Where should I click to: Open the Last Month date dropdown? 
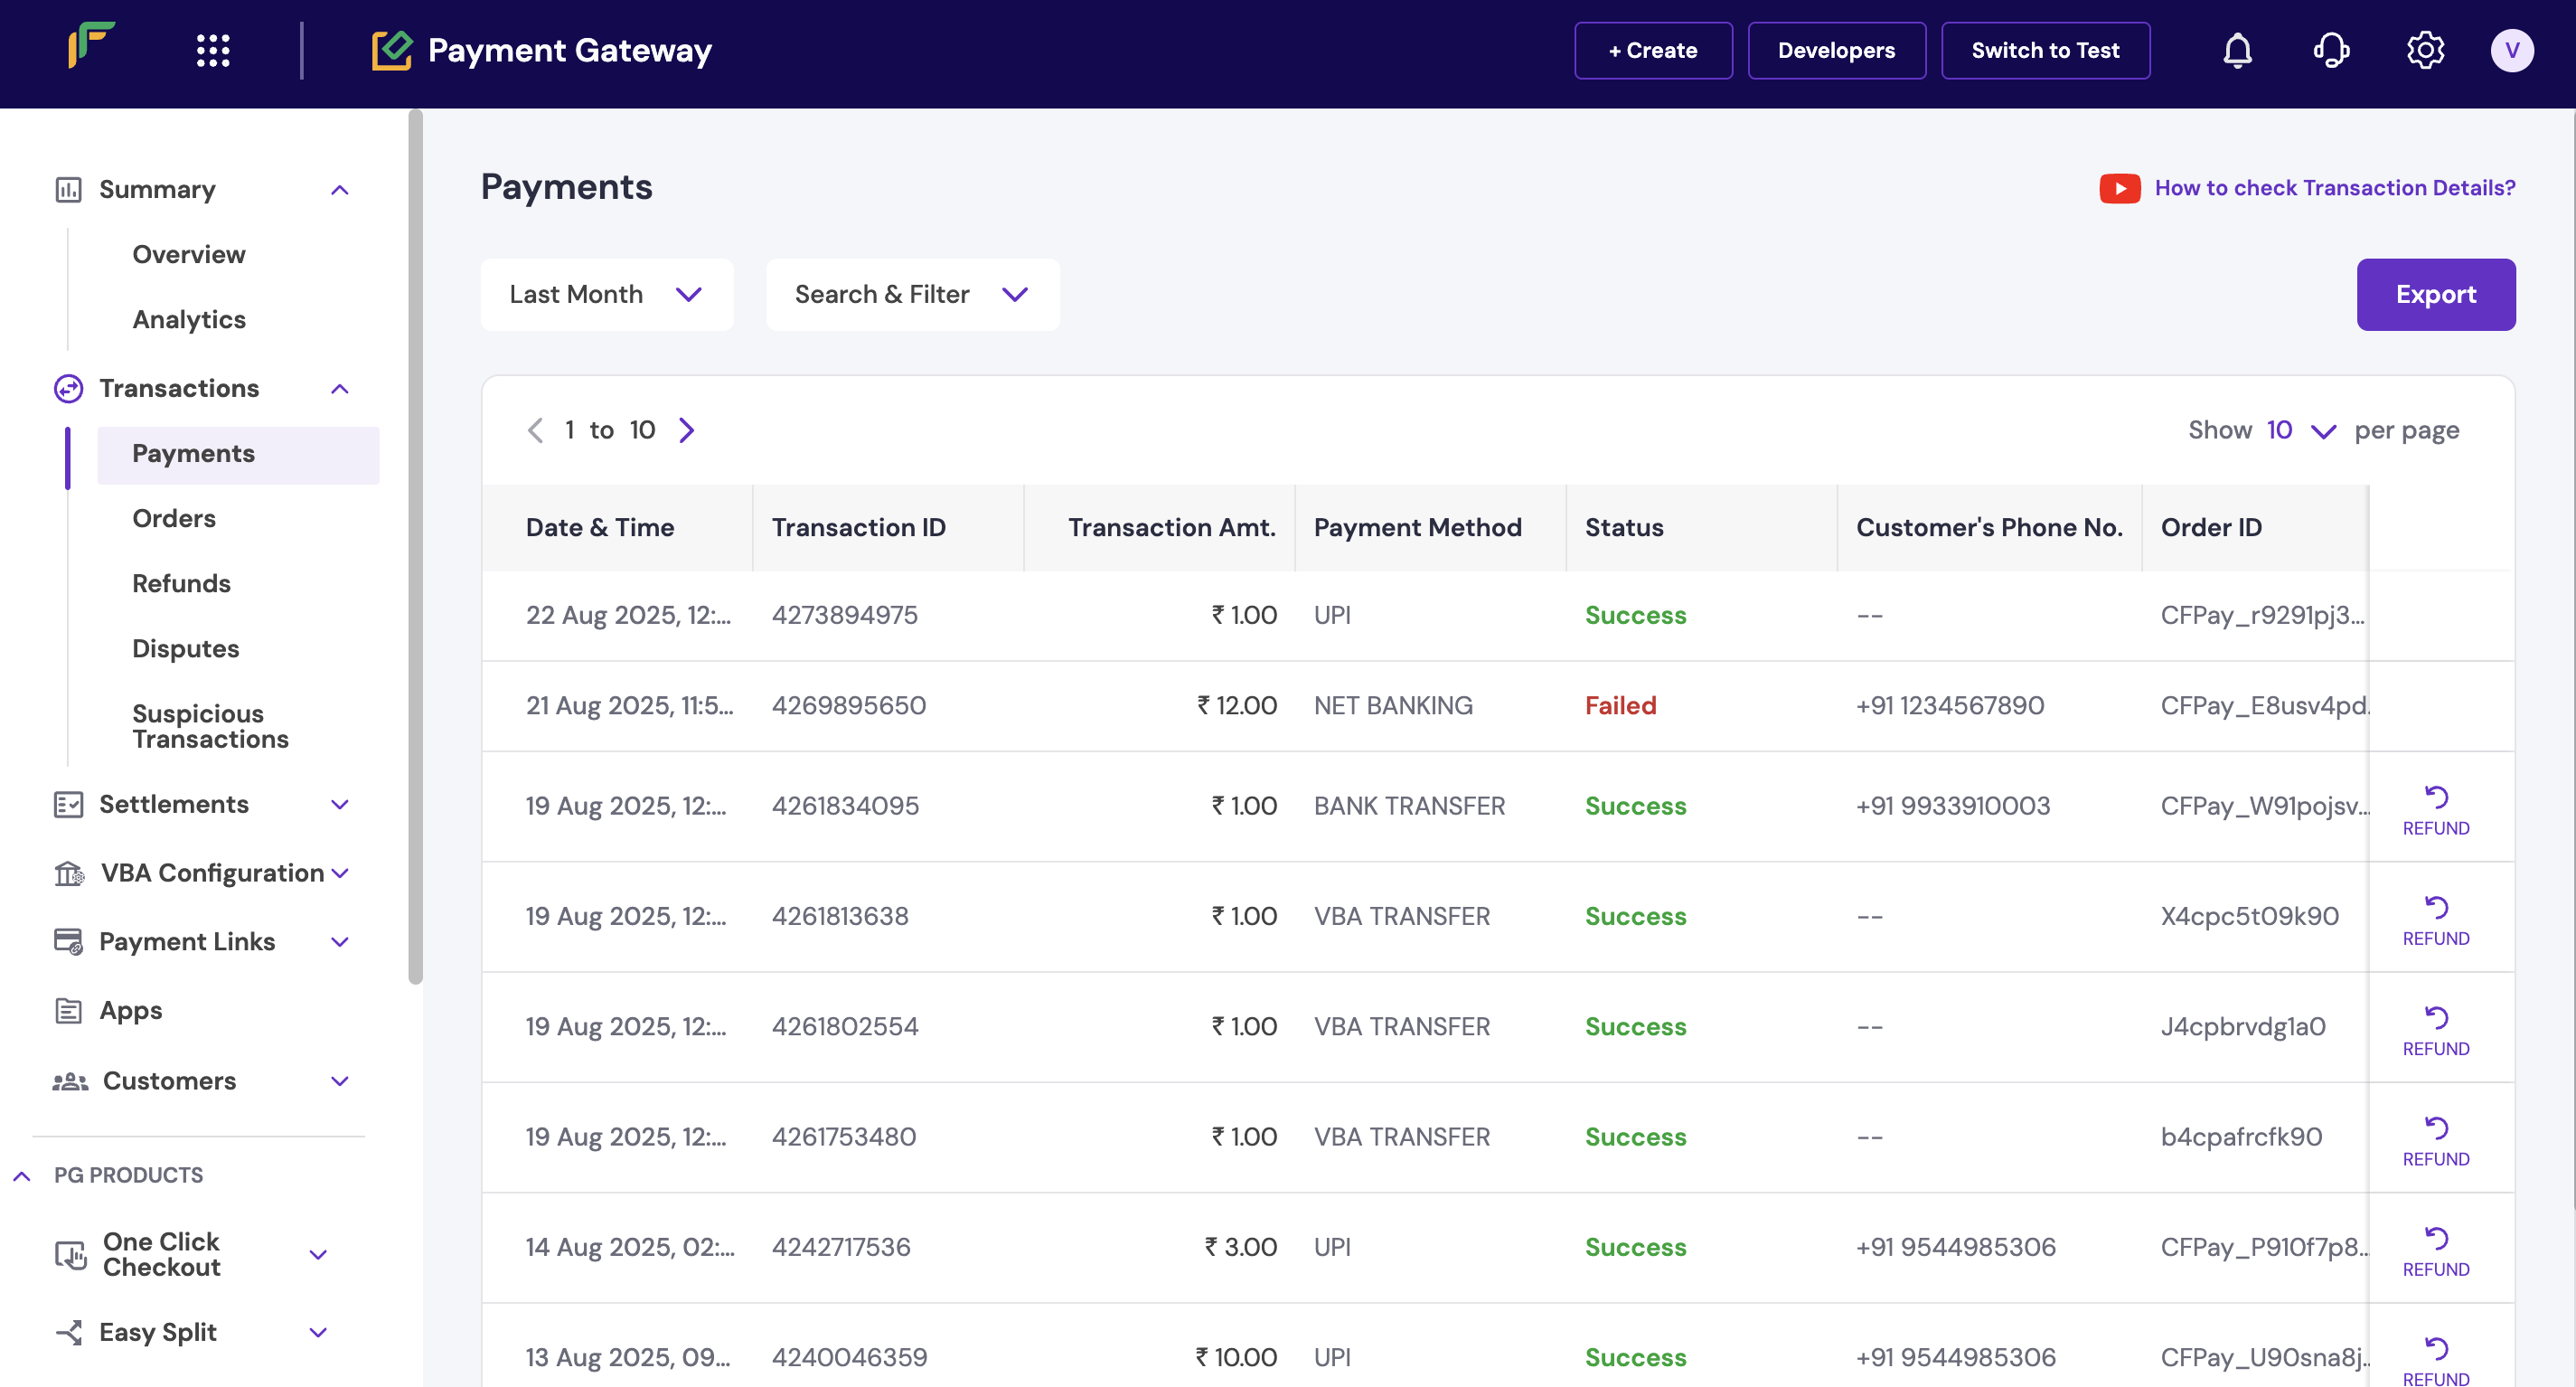point(606,294)
